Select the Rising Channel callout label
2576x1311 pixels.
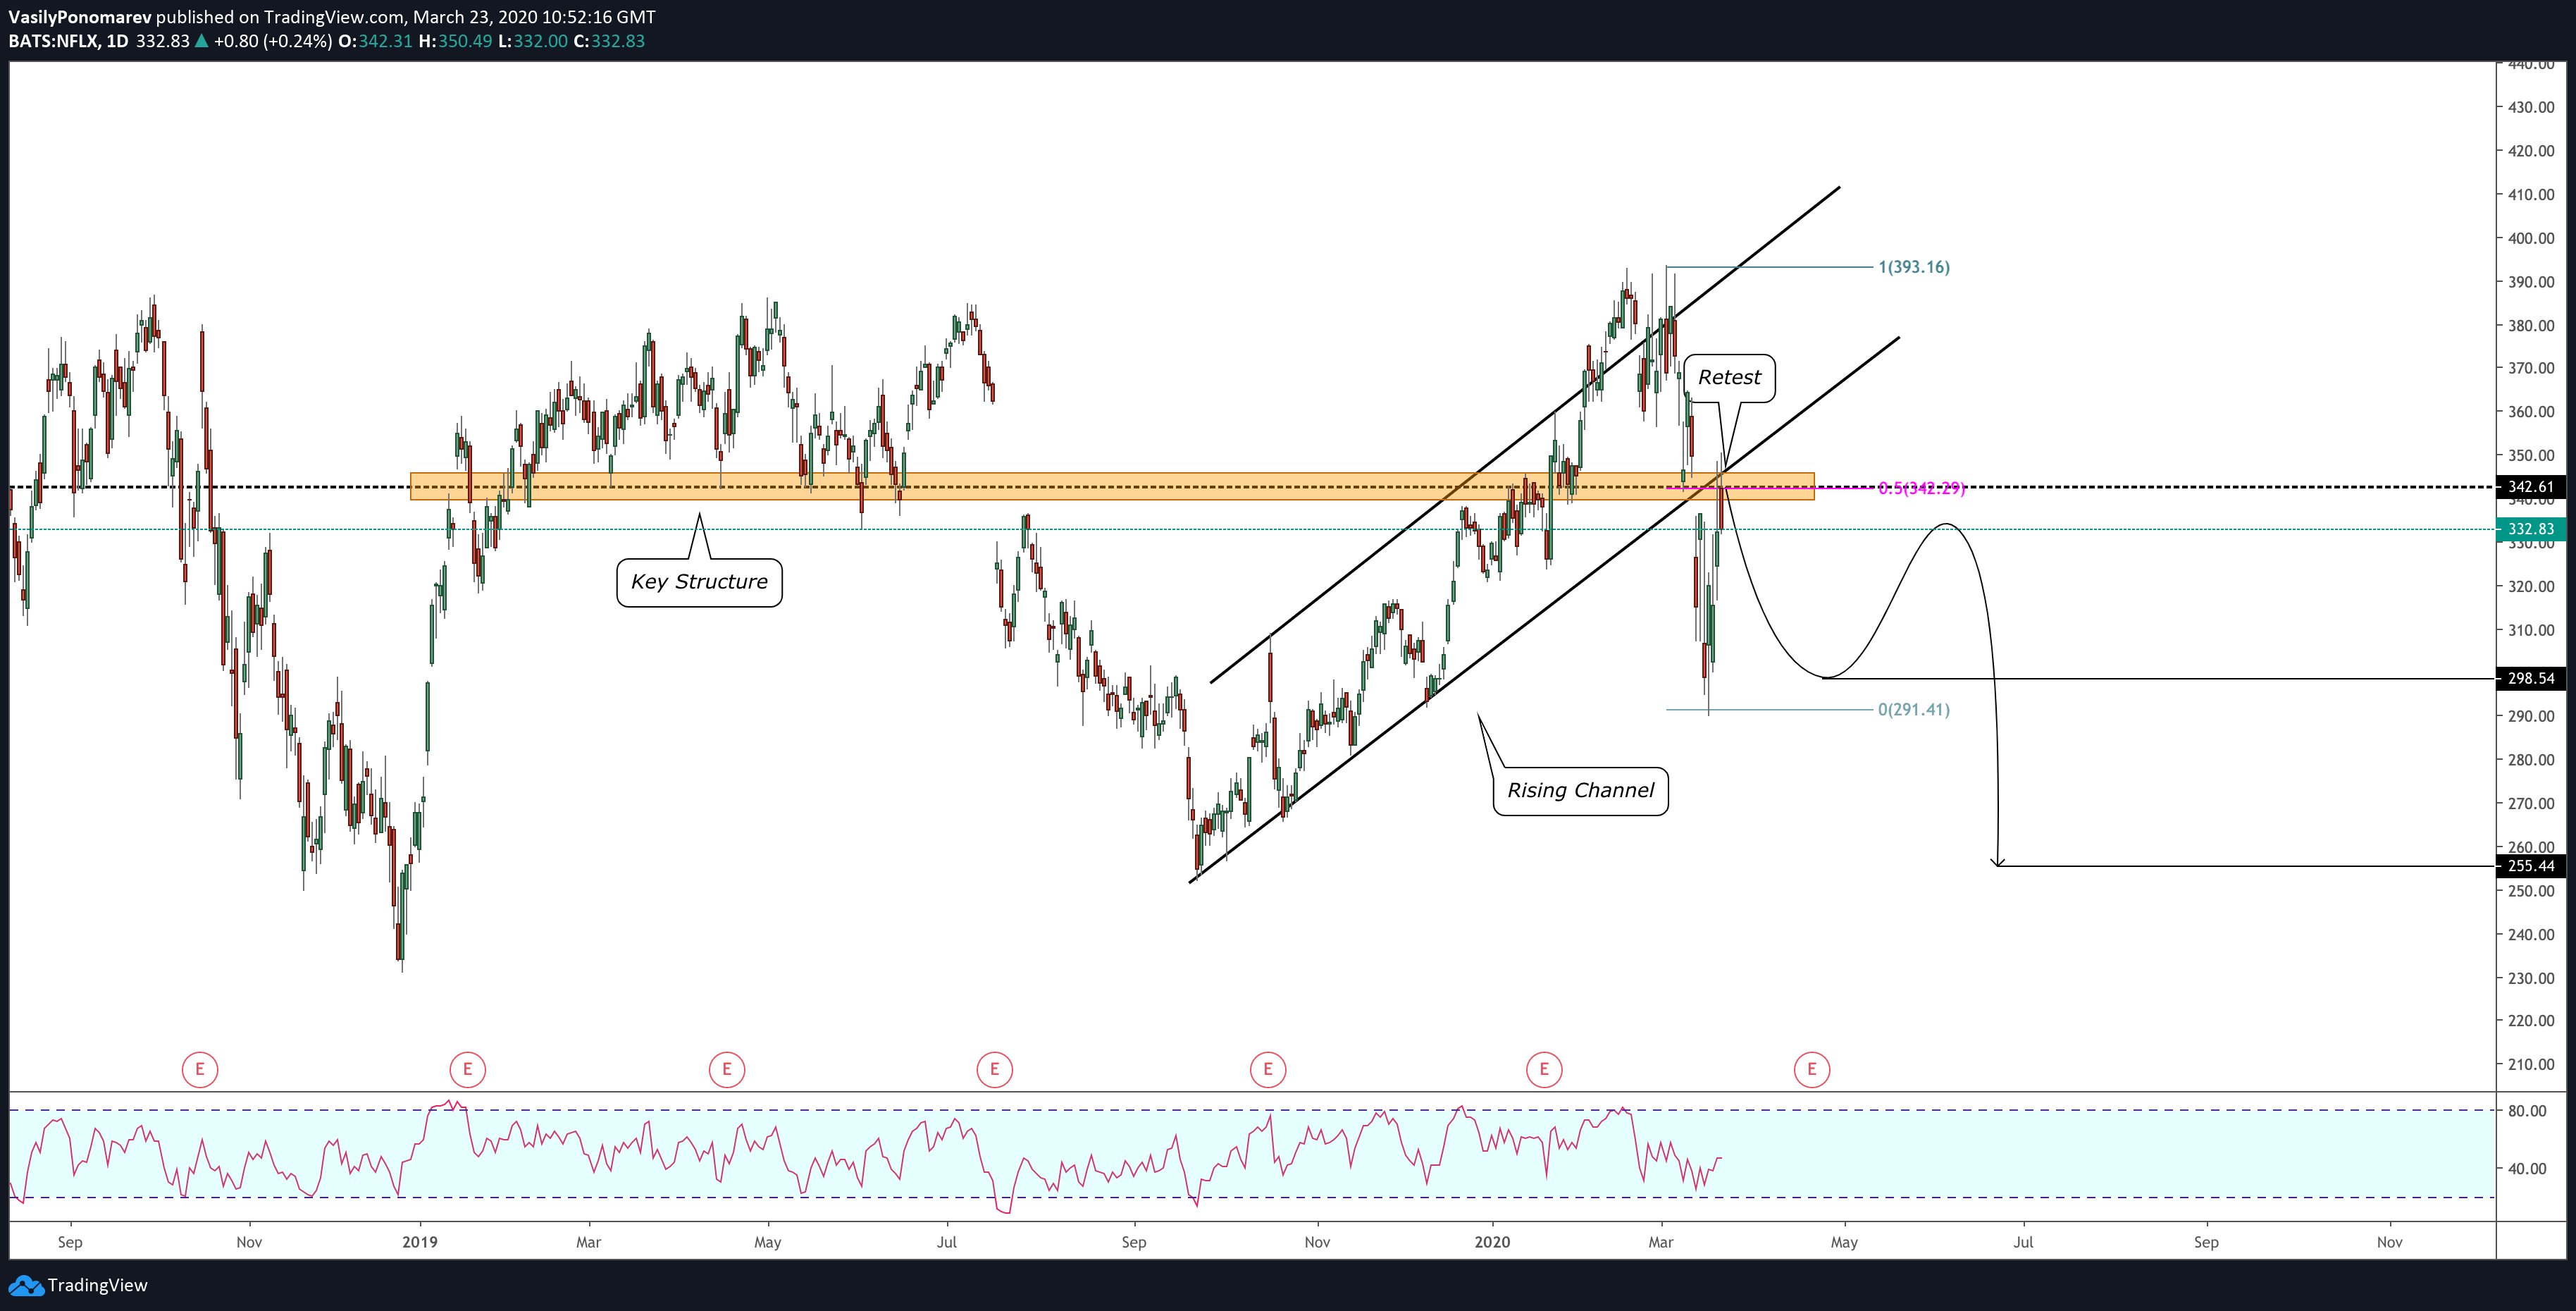tap(1580, 791)
